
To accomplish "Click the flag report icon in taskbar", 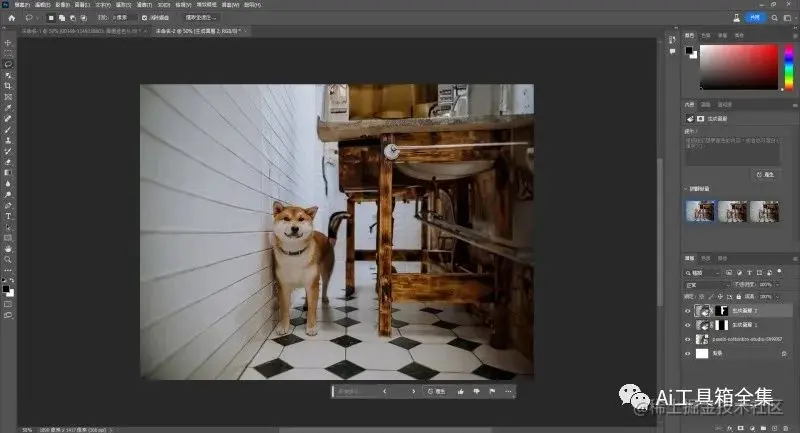I will pos(492,392).
